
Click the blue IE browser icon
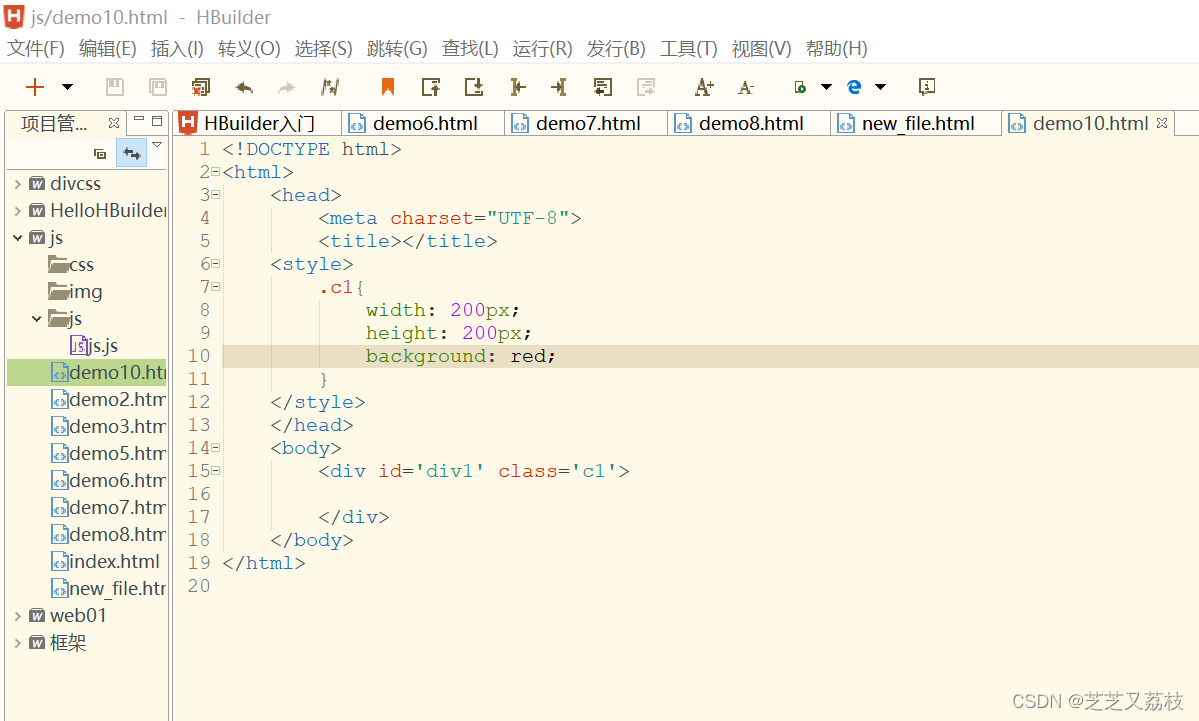tap(854, 87)
